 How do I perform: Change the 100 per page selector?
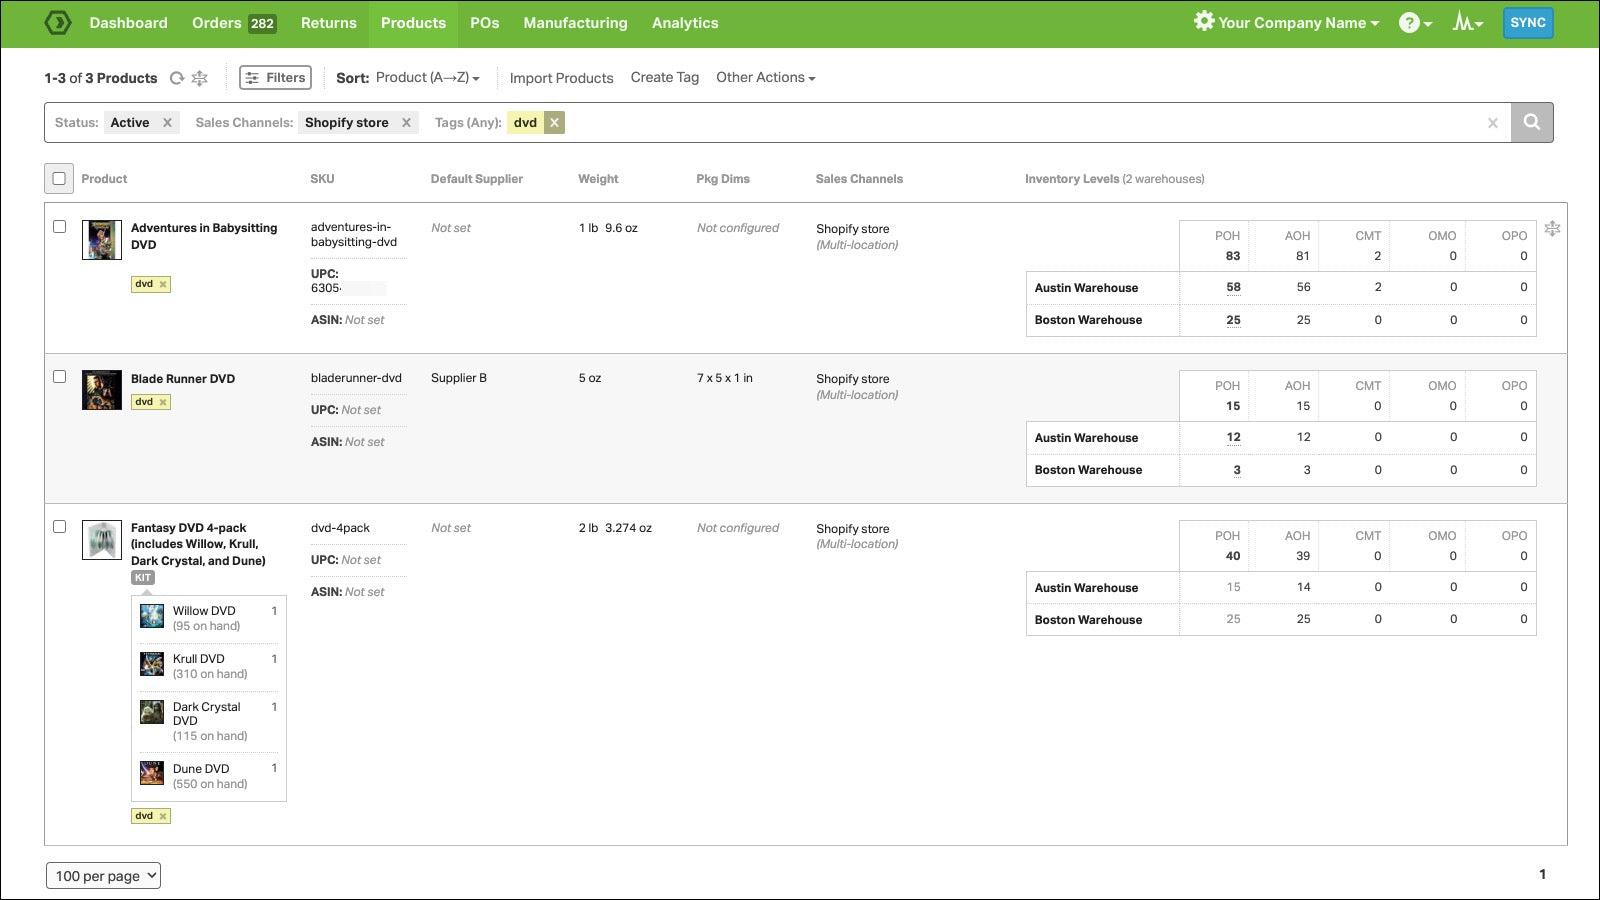103,876
